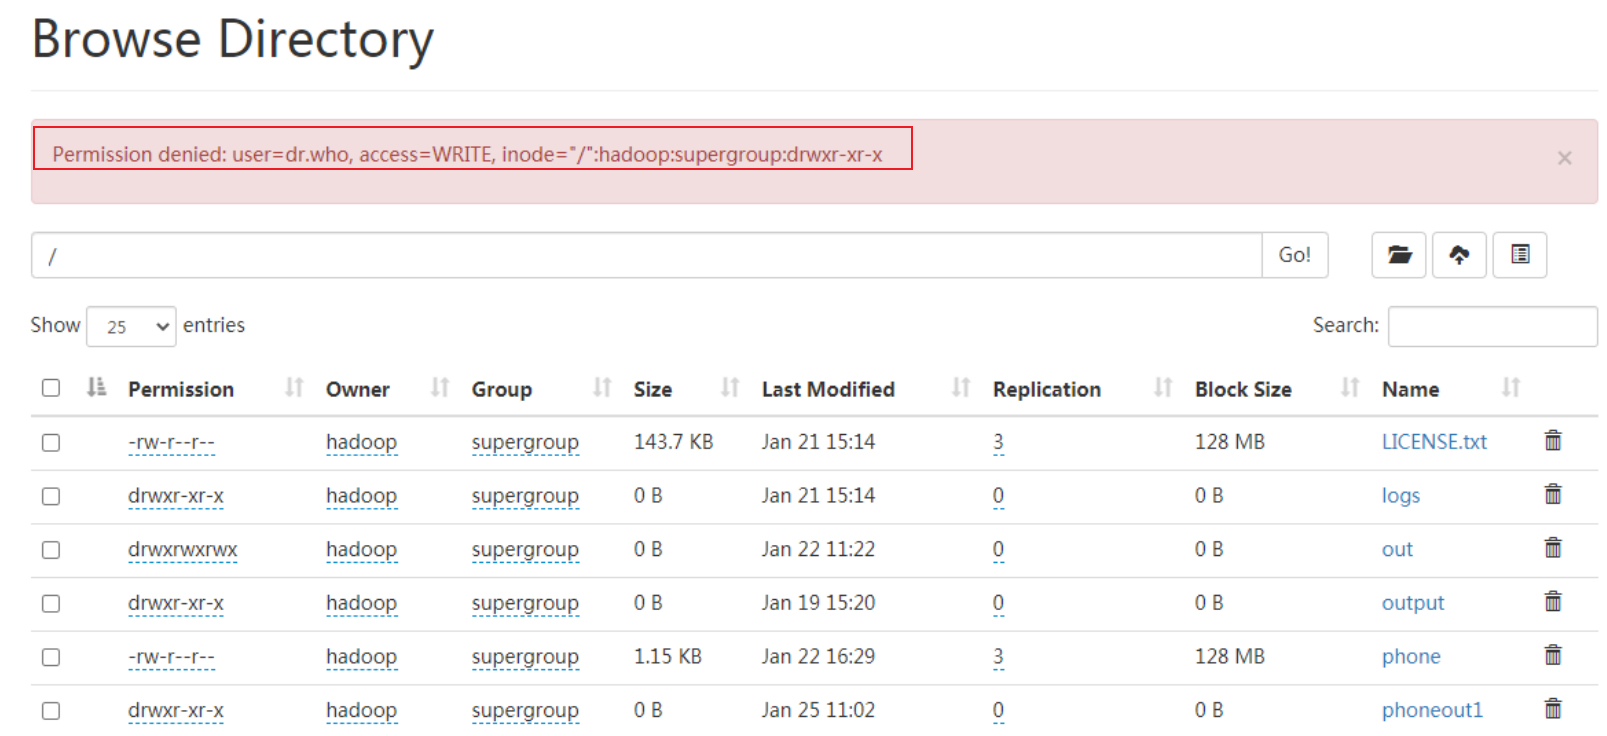Screen dimensions: 1607x736
Task: Sort by the Owner column header
Action: (357, 389)
